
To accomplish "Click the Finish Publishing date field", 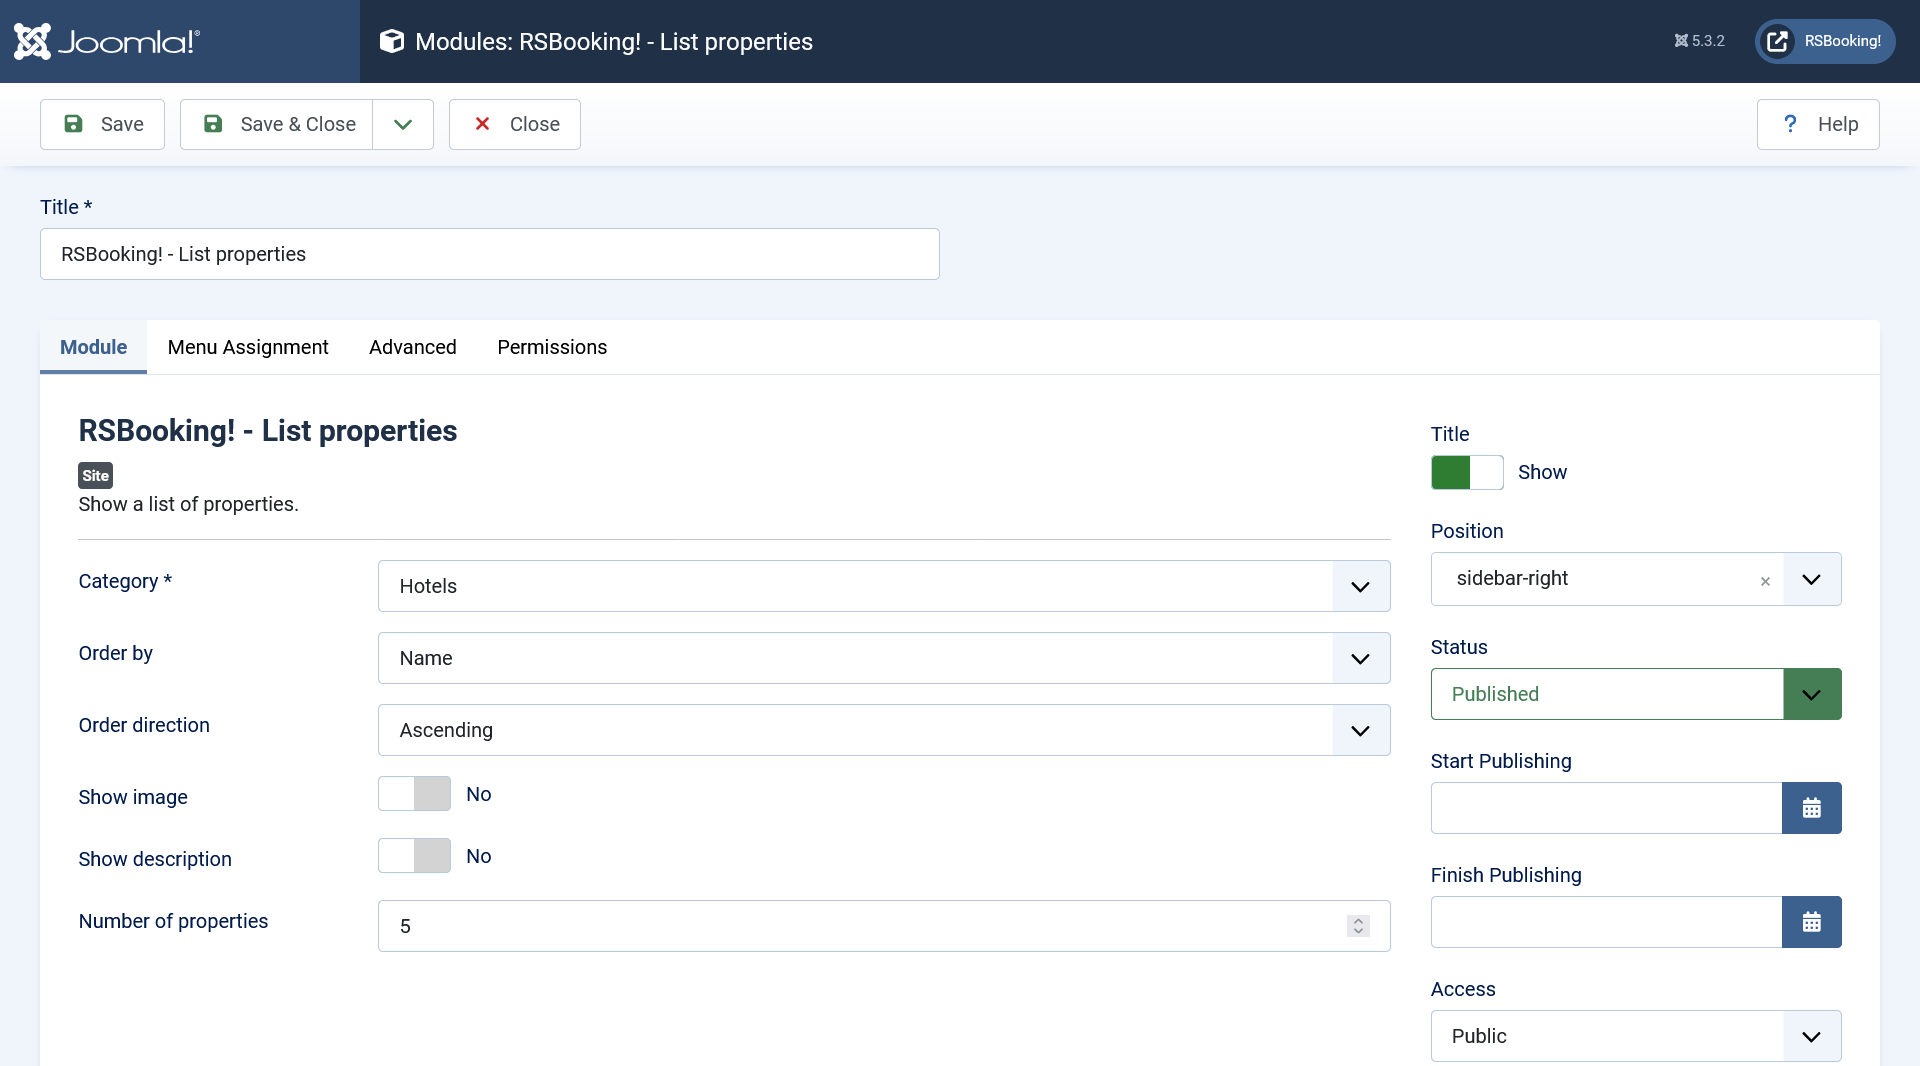I will click(x=1606, y=922).
